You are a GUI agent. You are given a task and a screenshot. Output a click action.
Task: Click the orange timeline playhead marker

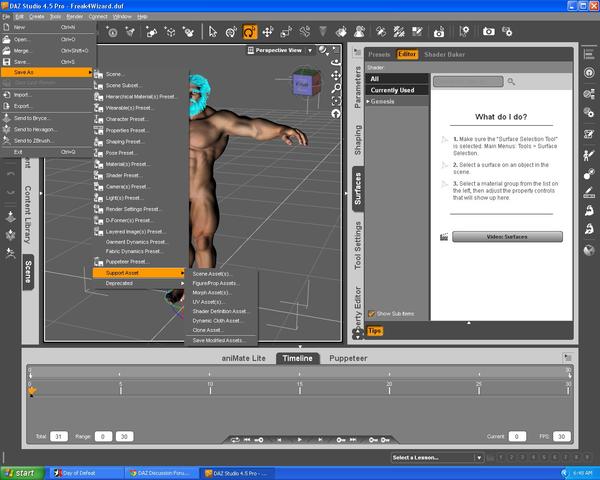32,391
